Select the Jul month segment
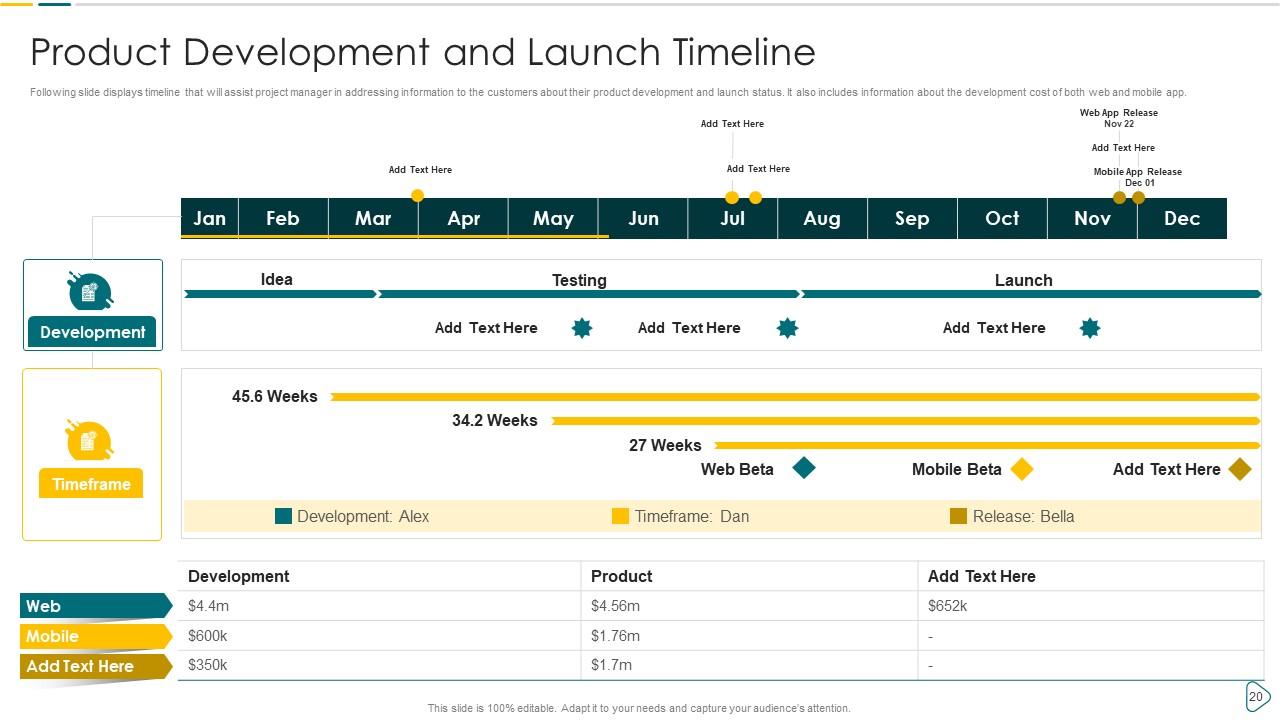1280x720 pixels. pos(732,219)
